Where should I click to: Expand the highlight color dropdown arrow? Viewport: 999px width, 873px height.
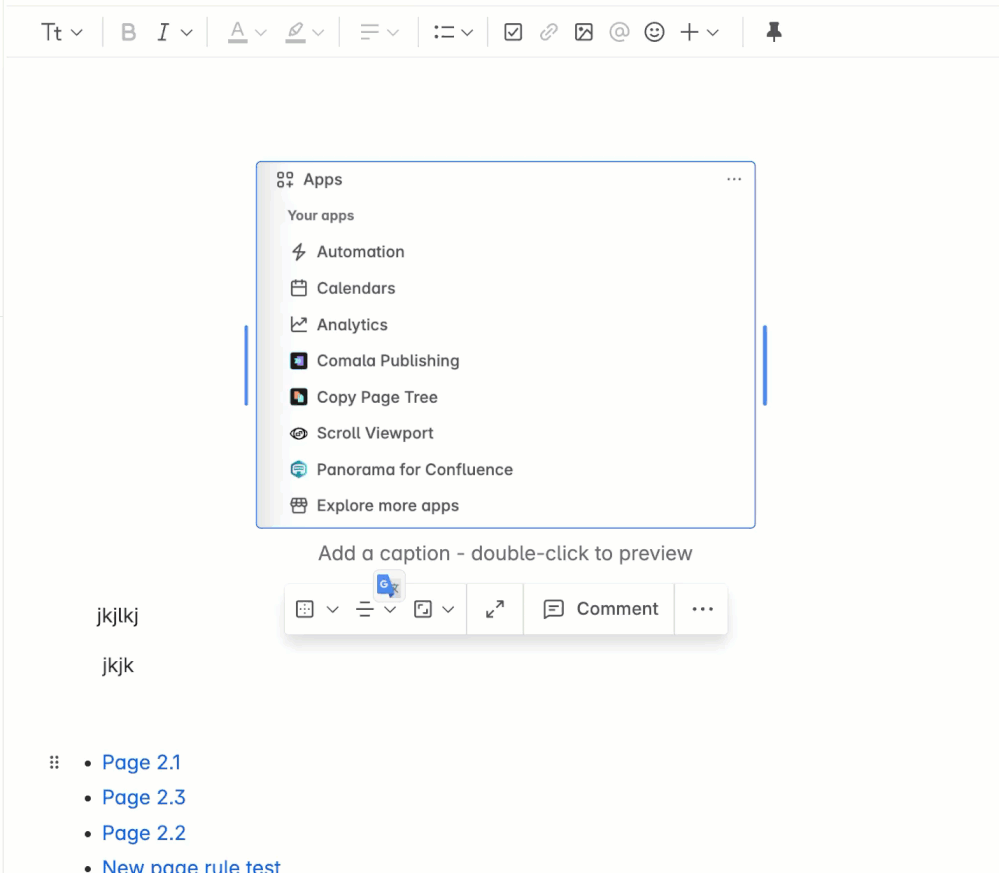(x=319, y=32)
